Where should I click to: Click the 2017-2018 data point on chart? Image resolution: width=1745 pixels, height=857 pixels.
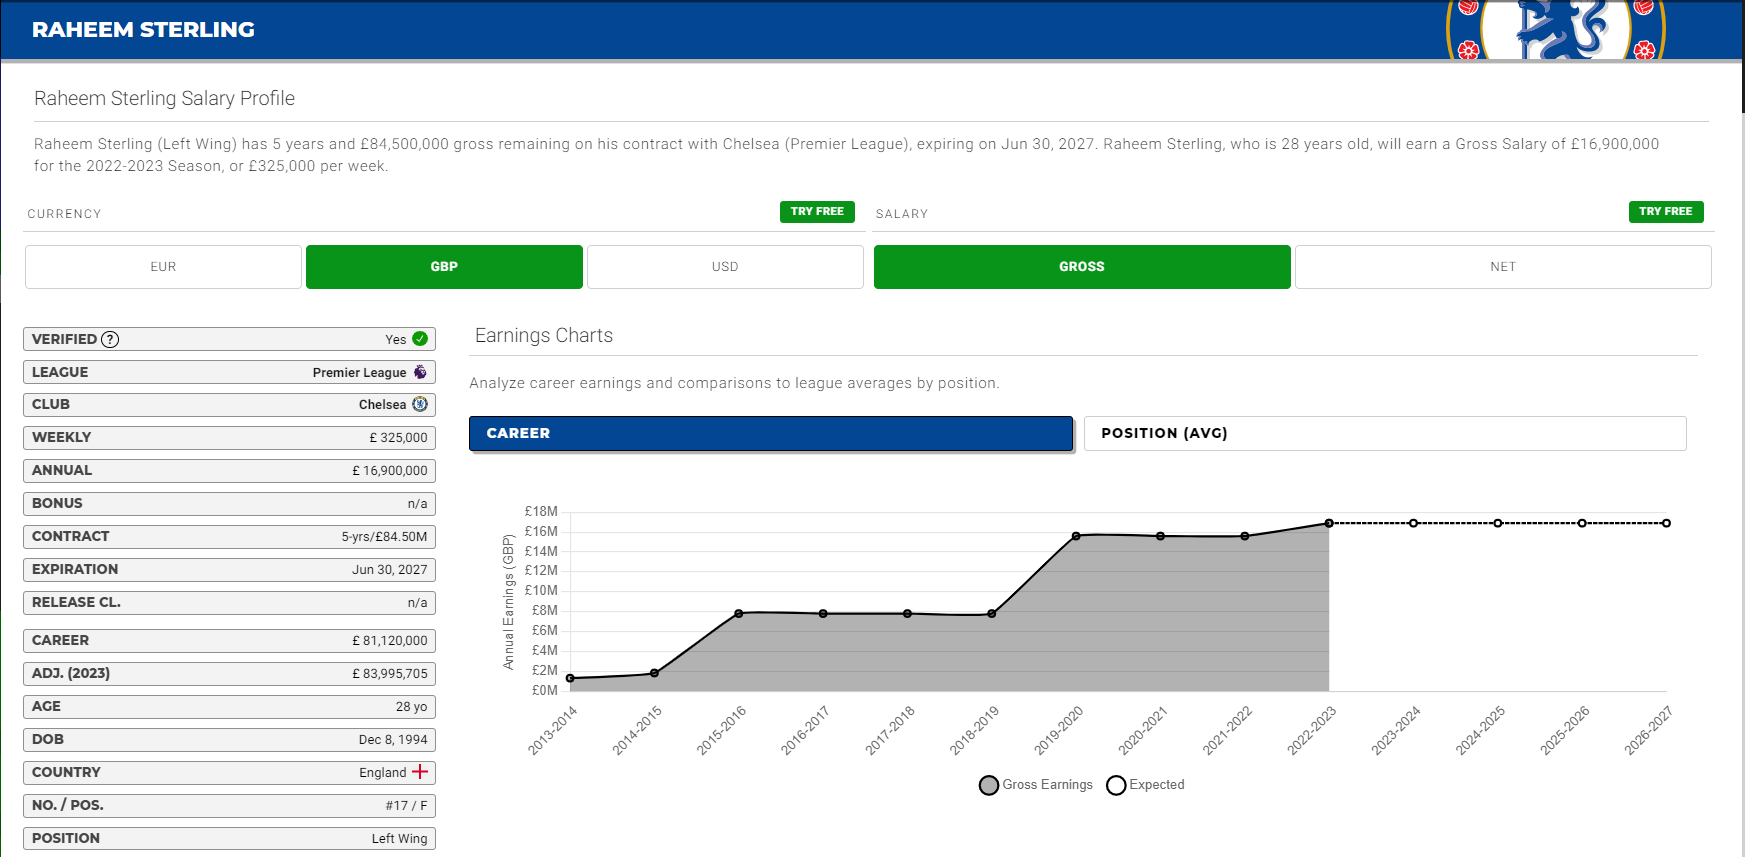click(907, 613)
